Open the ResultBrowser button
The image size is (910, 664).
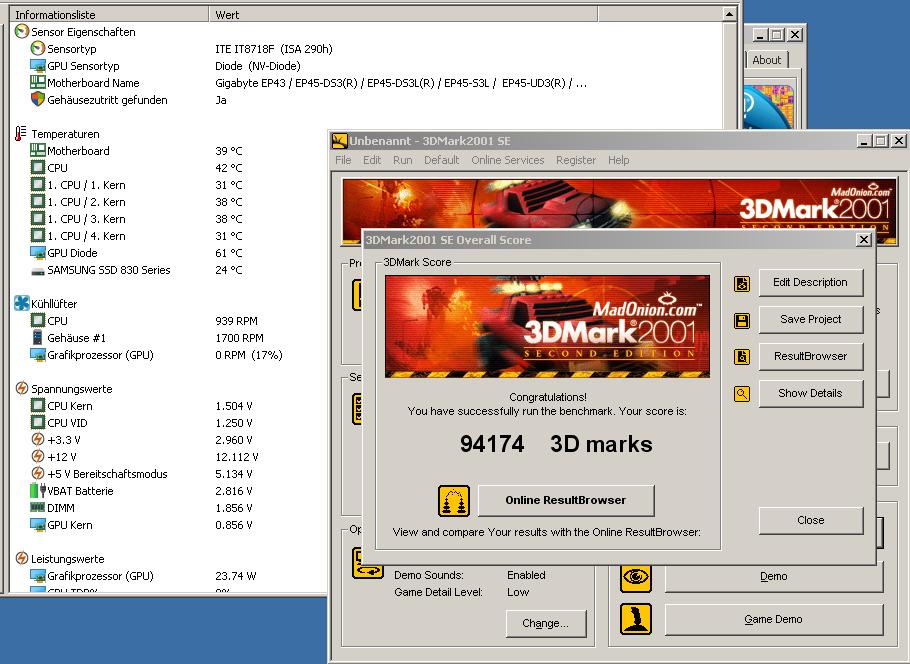tap(811, 356)
